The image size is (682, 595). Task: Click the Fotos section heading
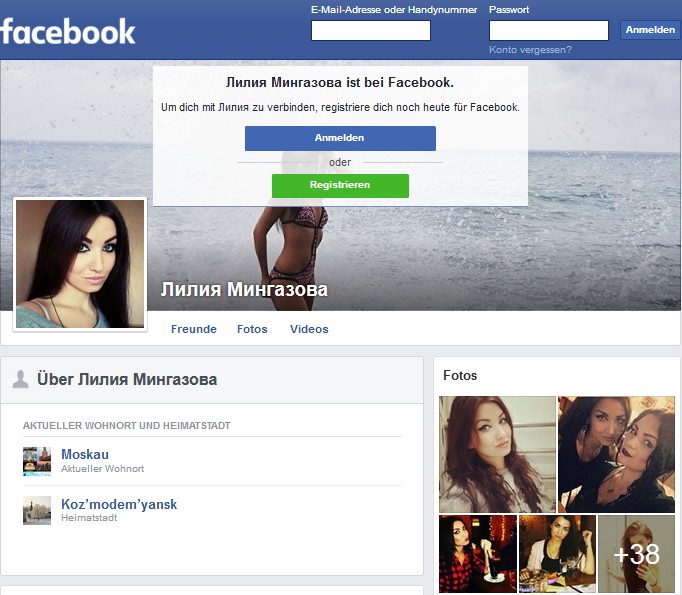point(460,375)
